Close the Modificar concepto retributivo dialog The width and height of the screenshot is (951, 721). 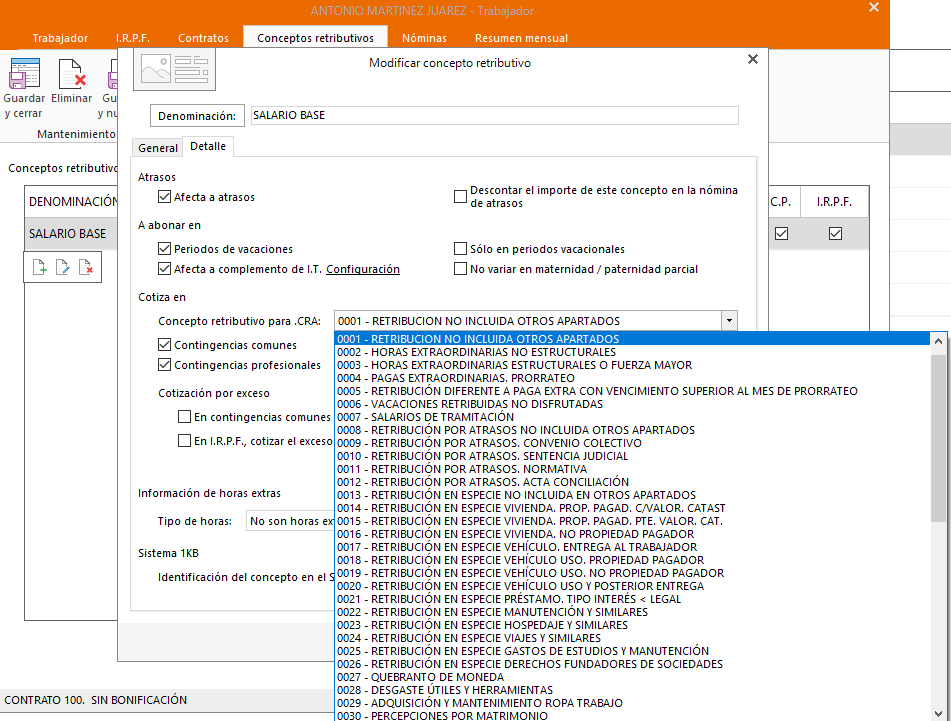[x=753, y=60]
